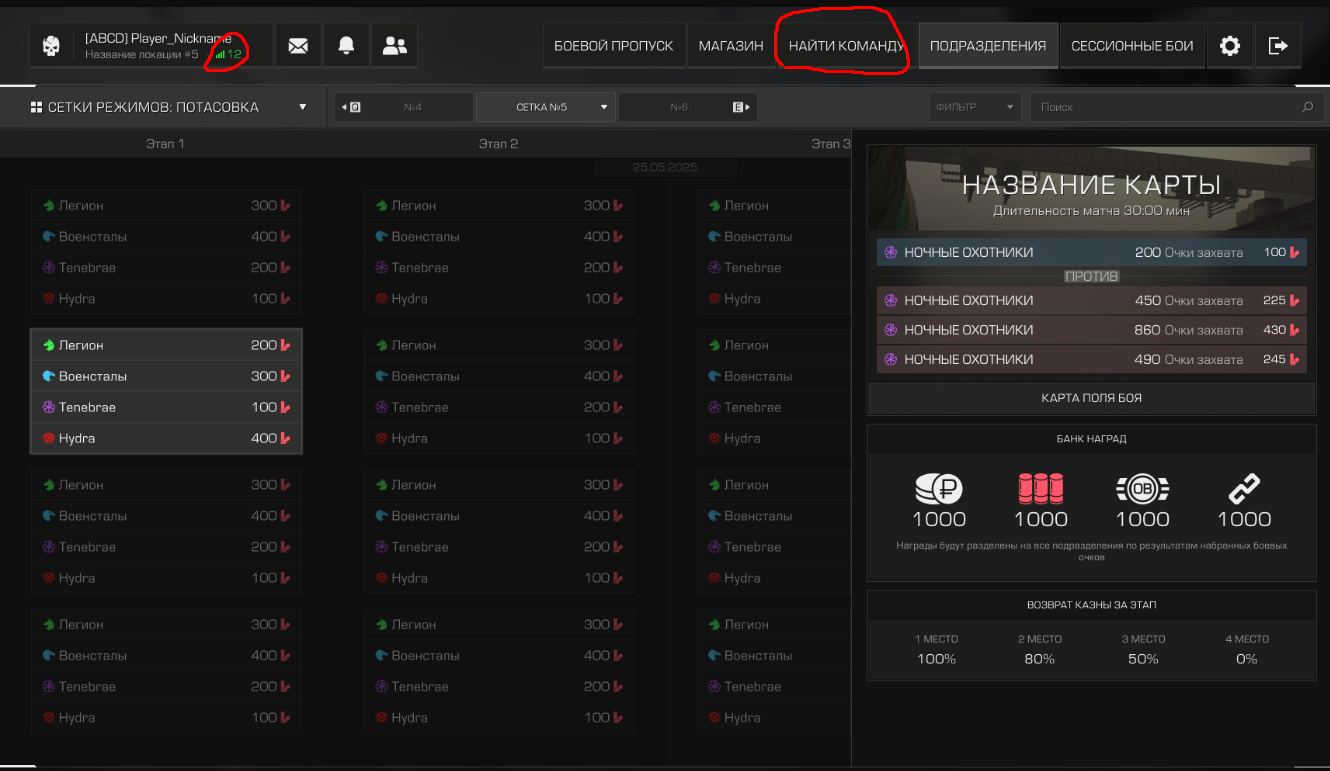Open the Фильтр dropdown
Screen dimensions: 1330x771
point(975,107)
